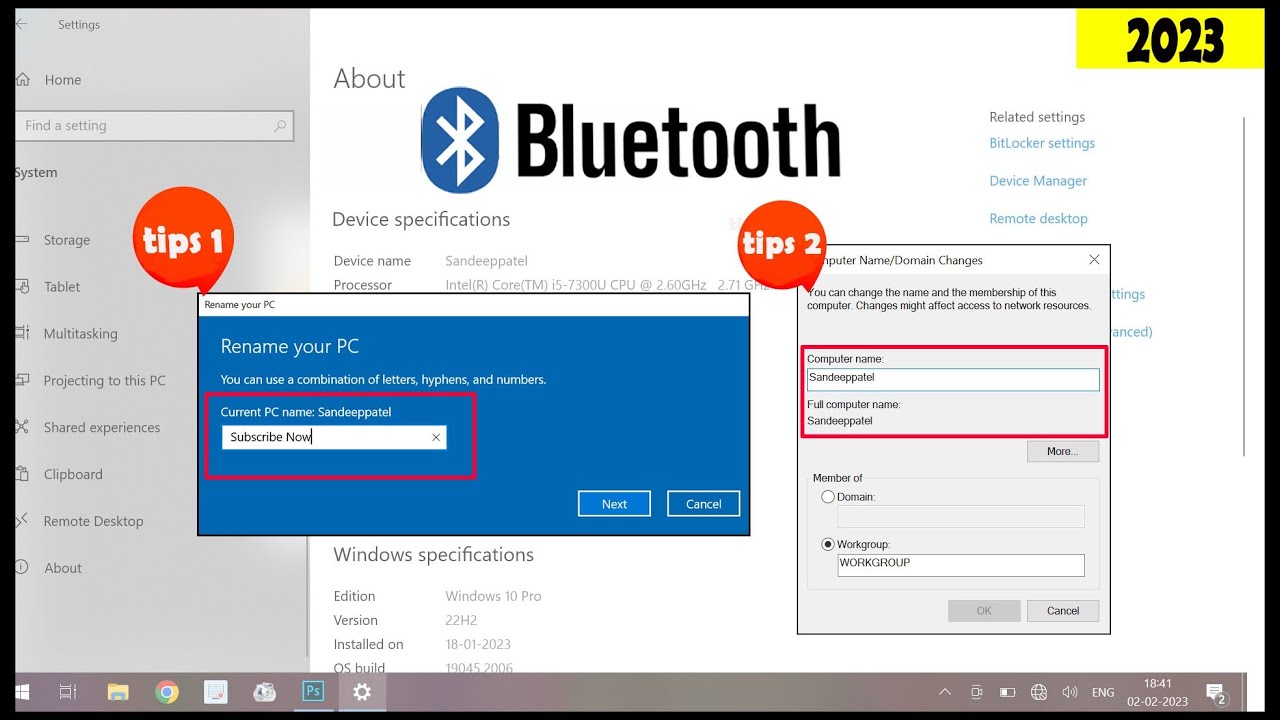Open the Windows Start menu
1280x720 pixels.
point(21,692)
